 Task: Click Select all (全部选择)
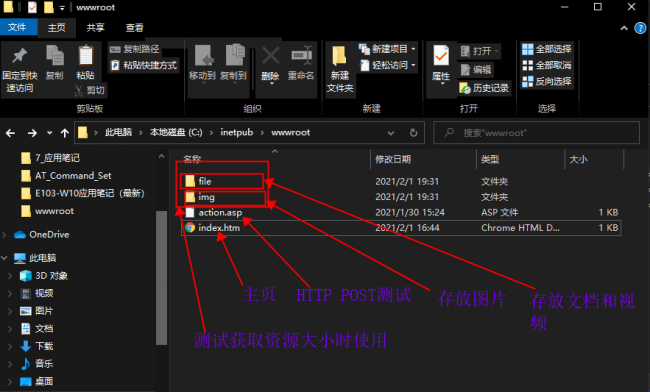546,49
